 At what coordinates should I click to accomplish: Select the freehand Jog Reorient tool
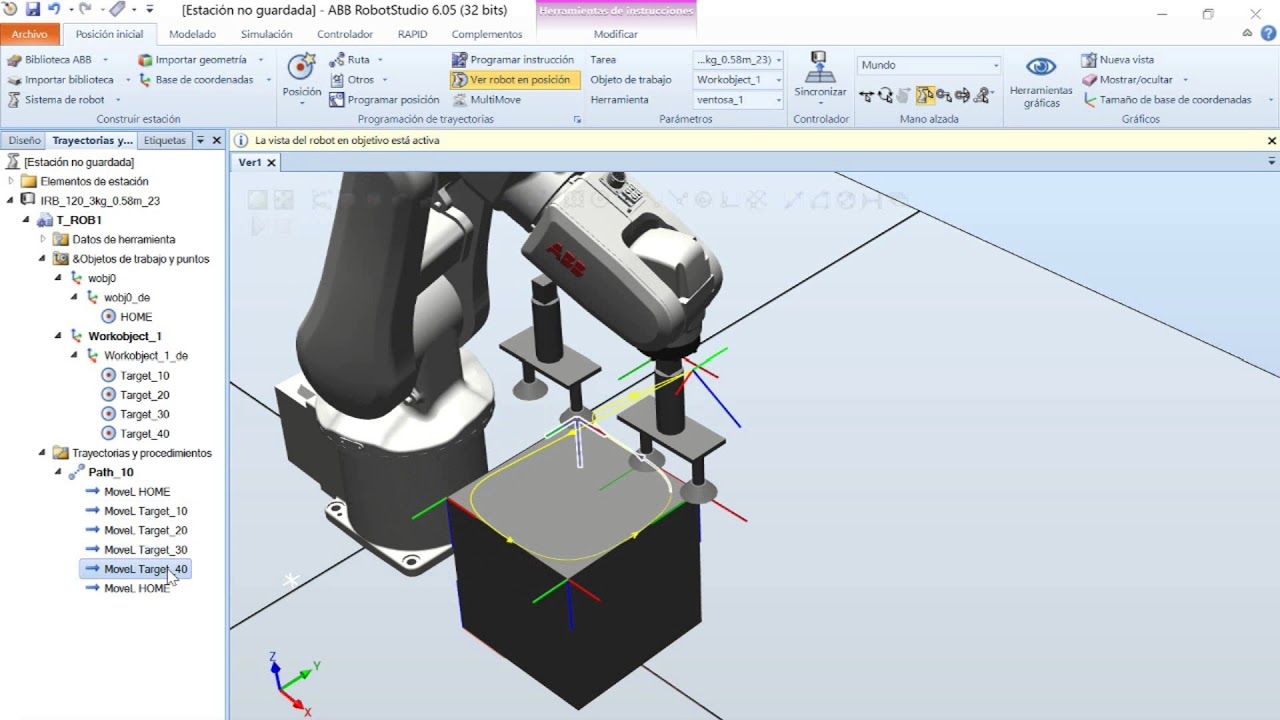click(962, 96)
